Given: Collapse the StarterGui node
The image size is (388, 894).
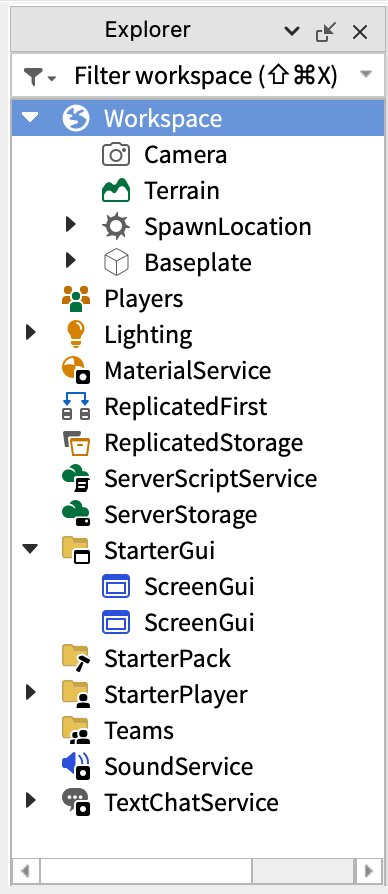Looking at the screenshot, I should click(x=30, y=550).
